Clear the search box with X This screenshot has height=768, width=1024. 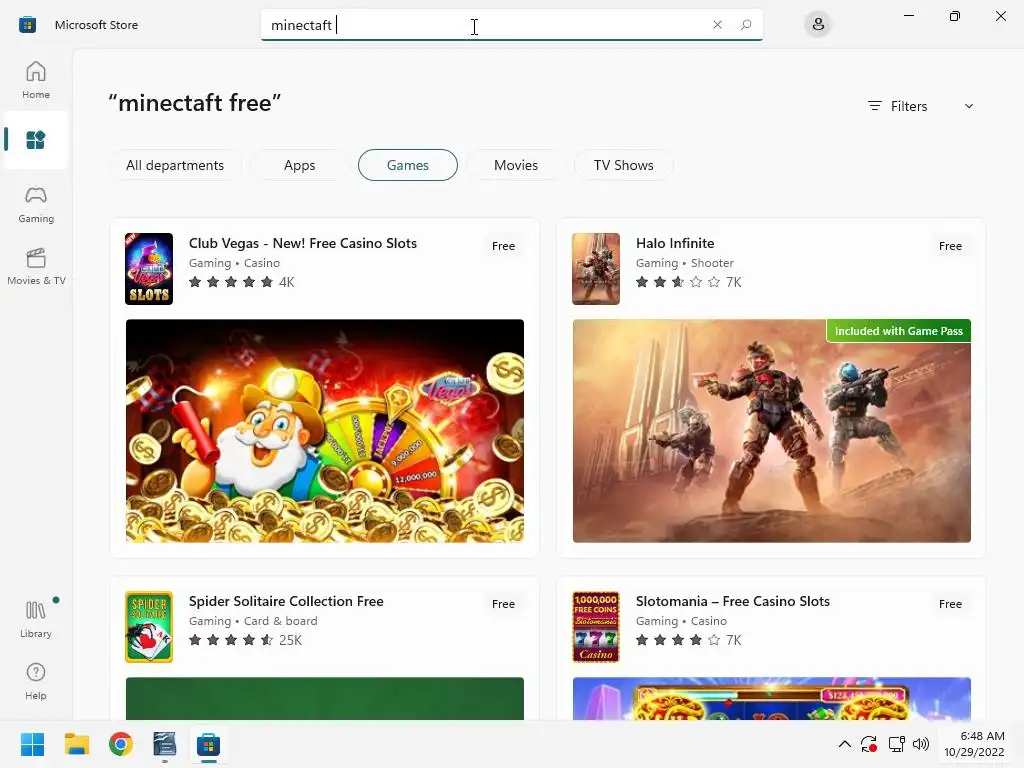tap(717, 25)
